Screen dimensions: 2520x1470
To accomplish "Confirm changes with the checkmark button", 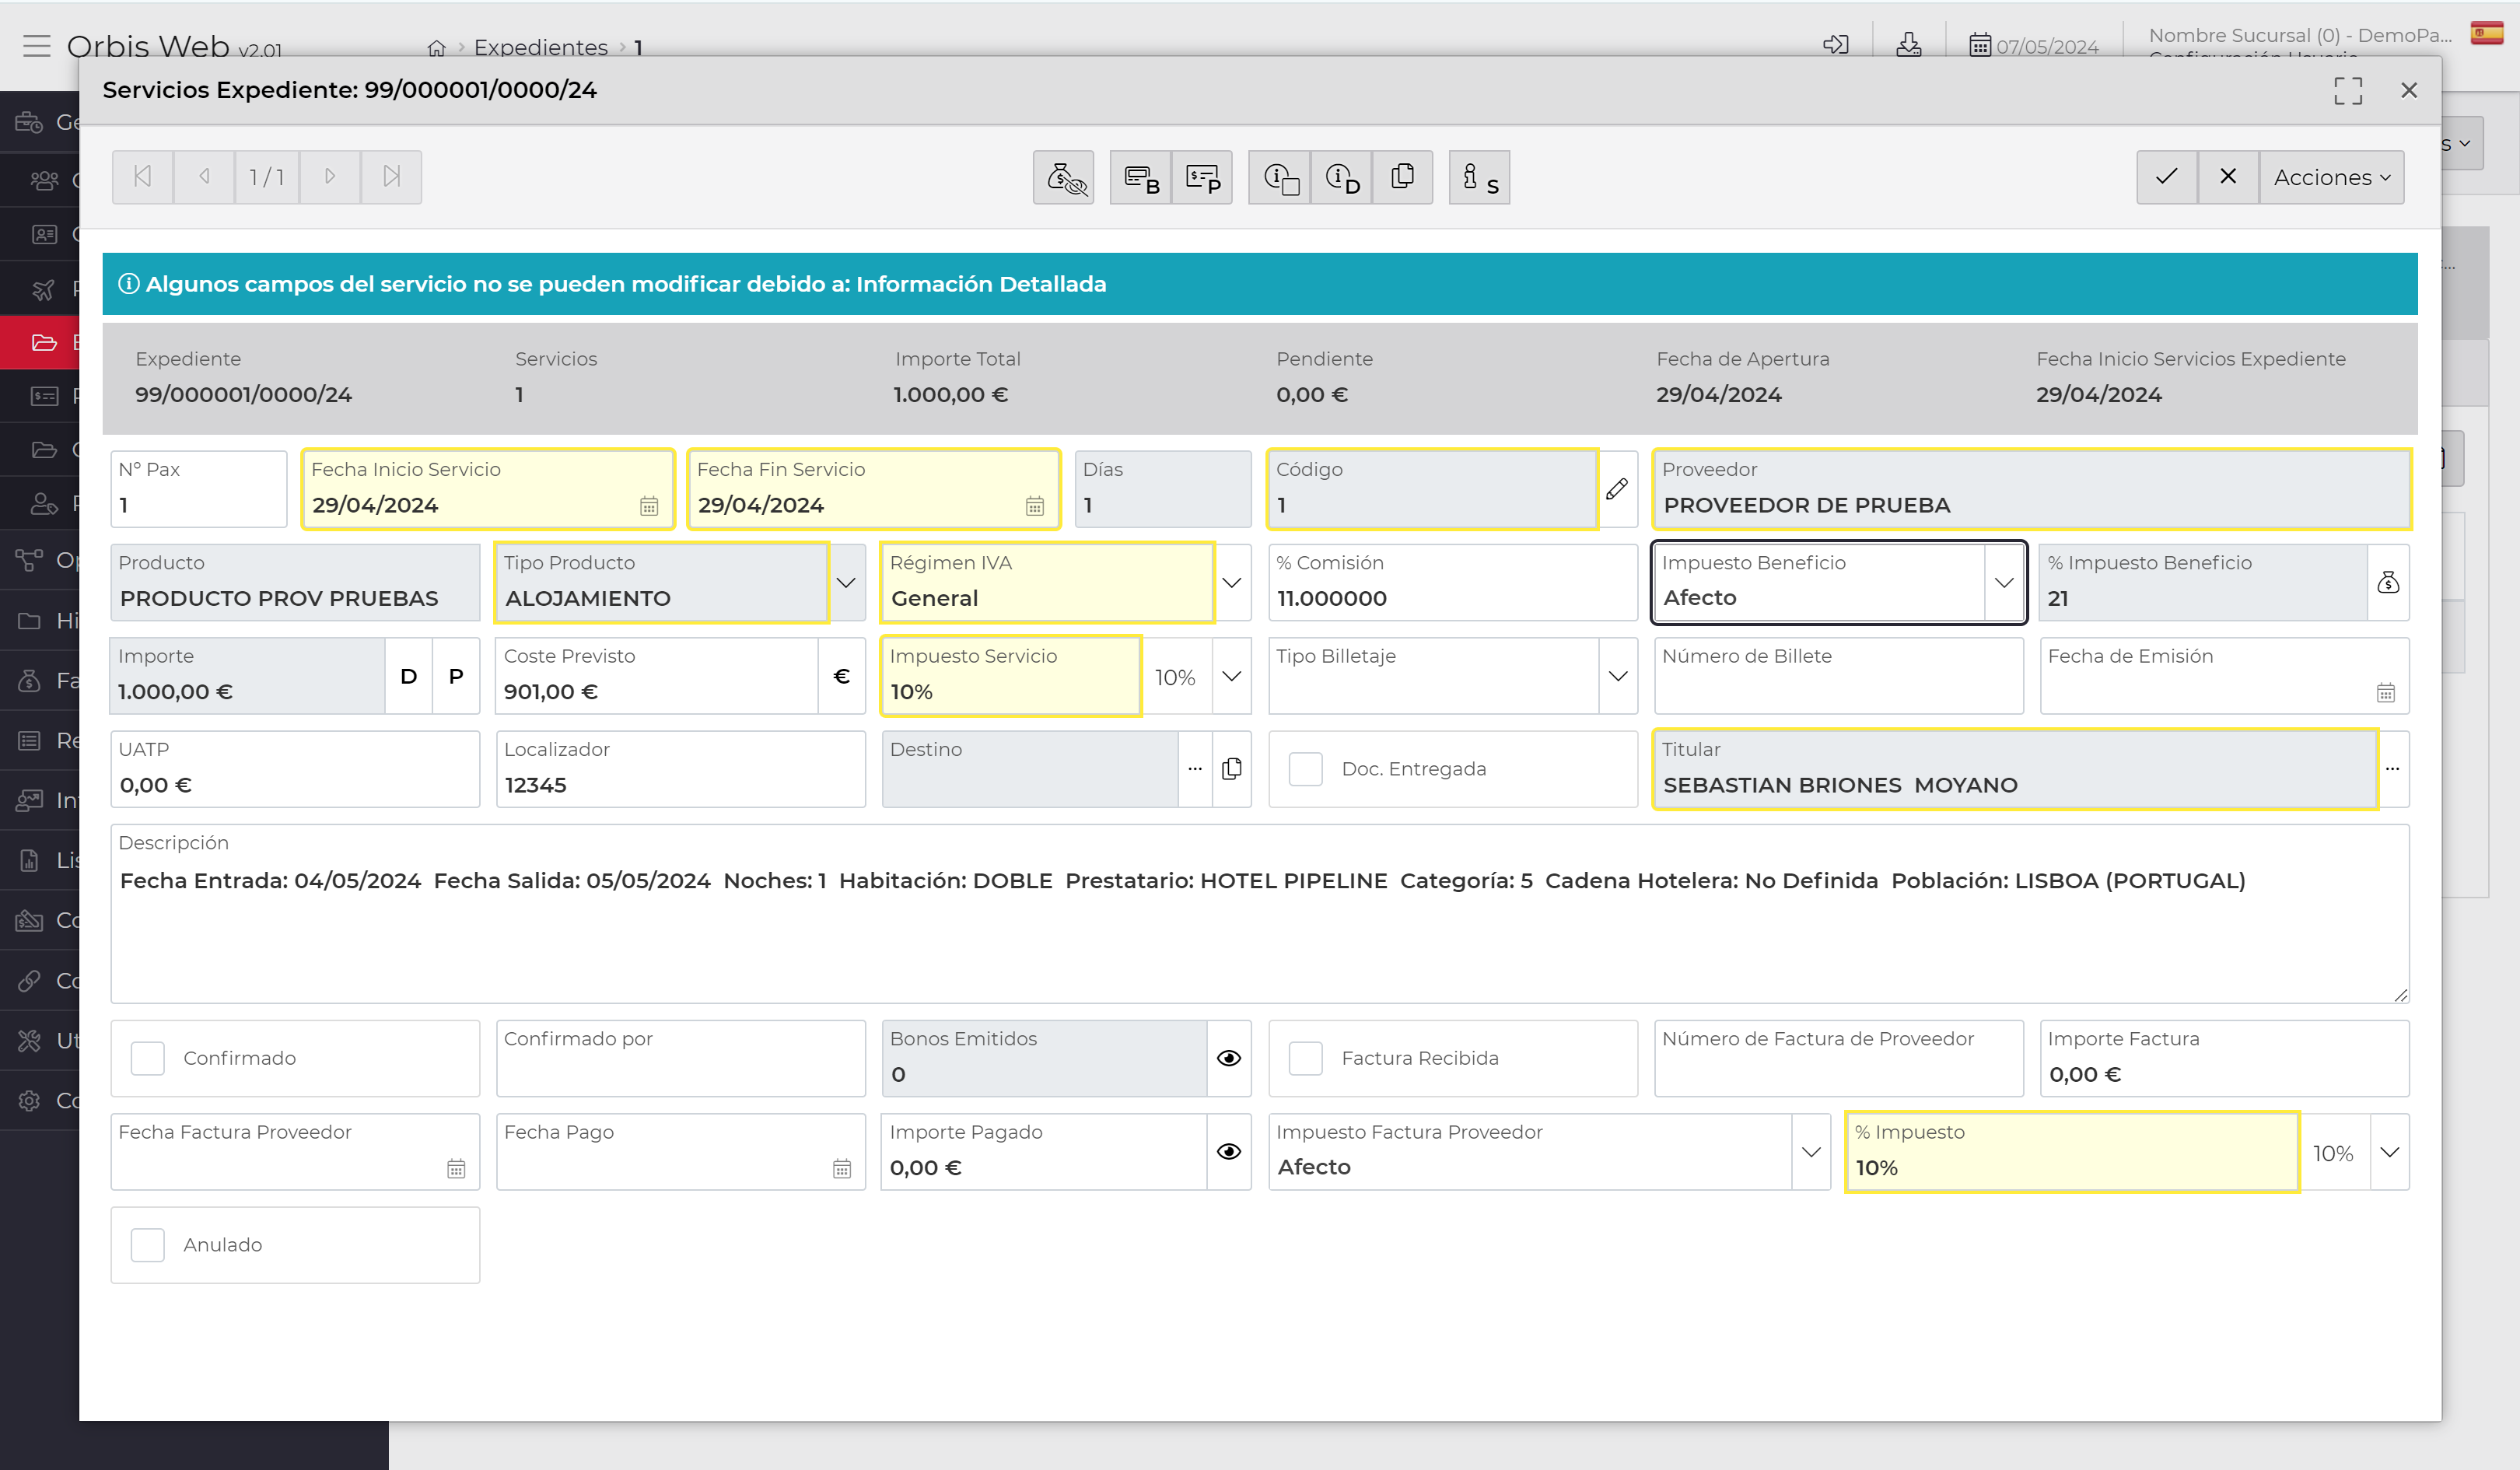I will point(2167,177).
